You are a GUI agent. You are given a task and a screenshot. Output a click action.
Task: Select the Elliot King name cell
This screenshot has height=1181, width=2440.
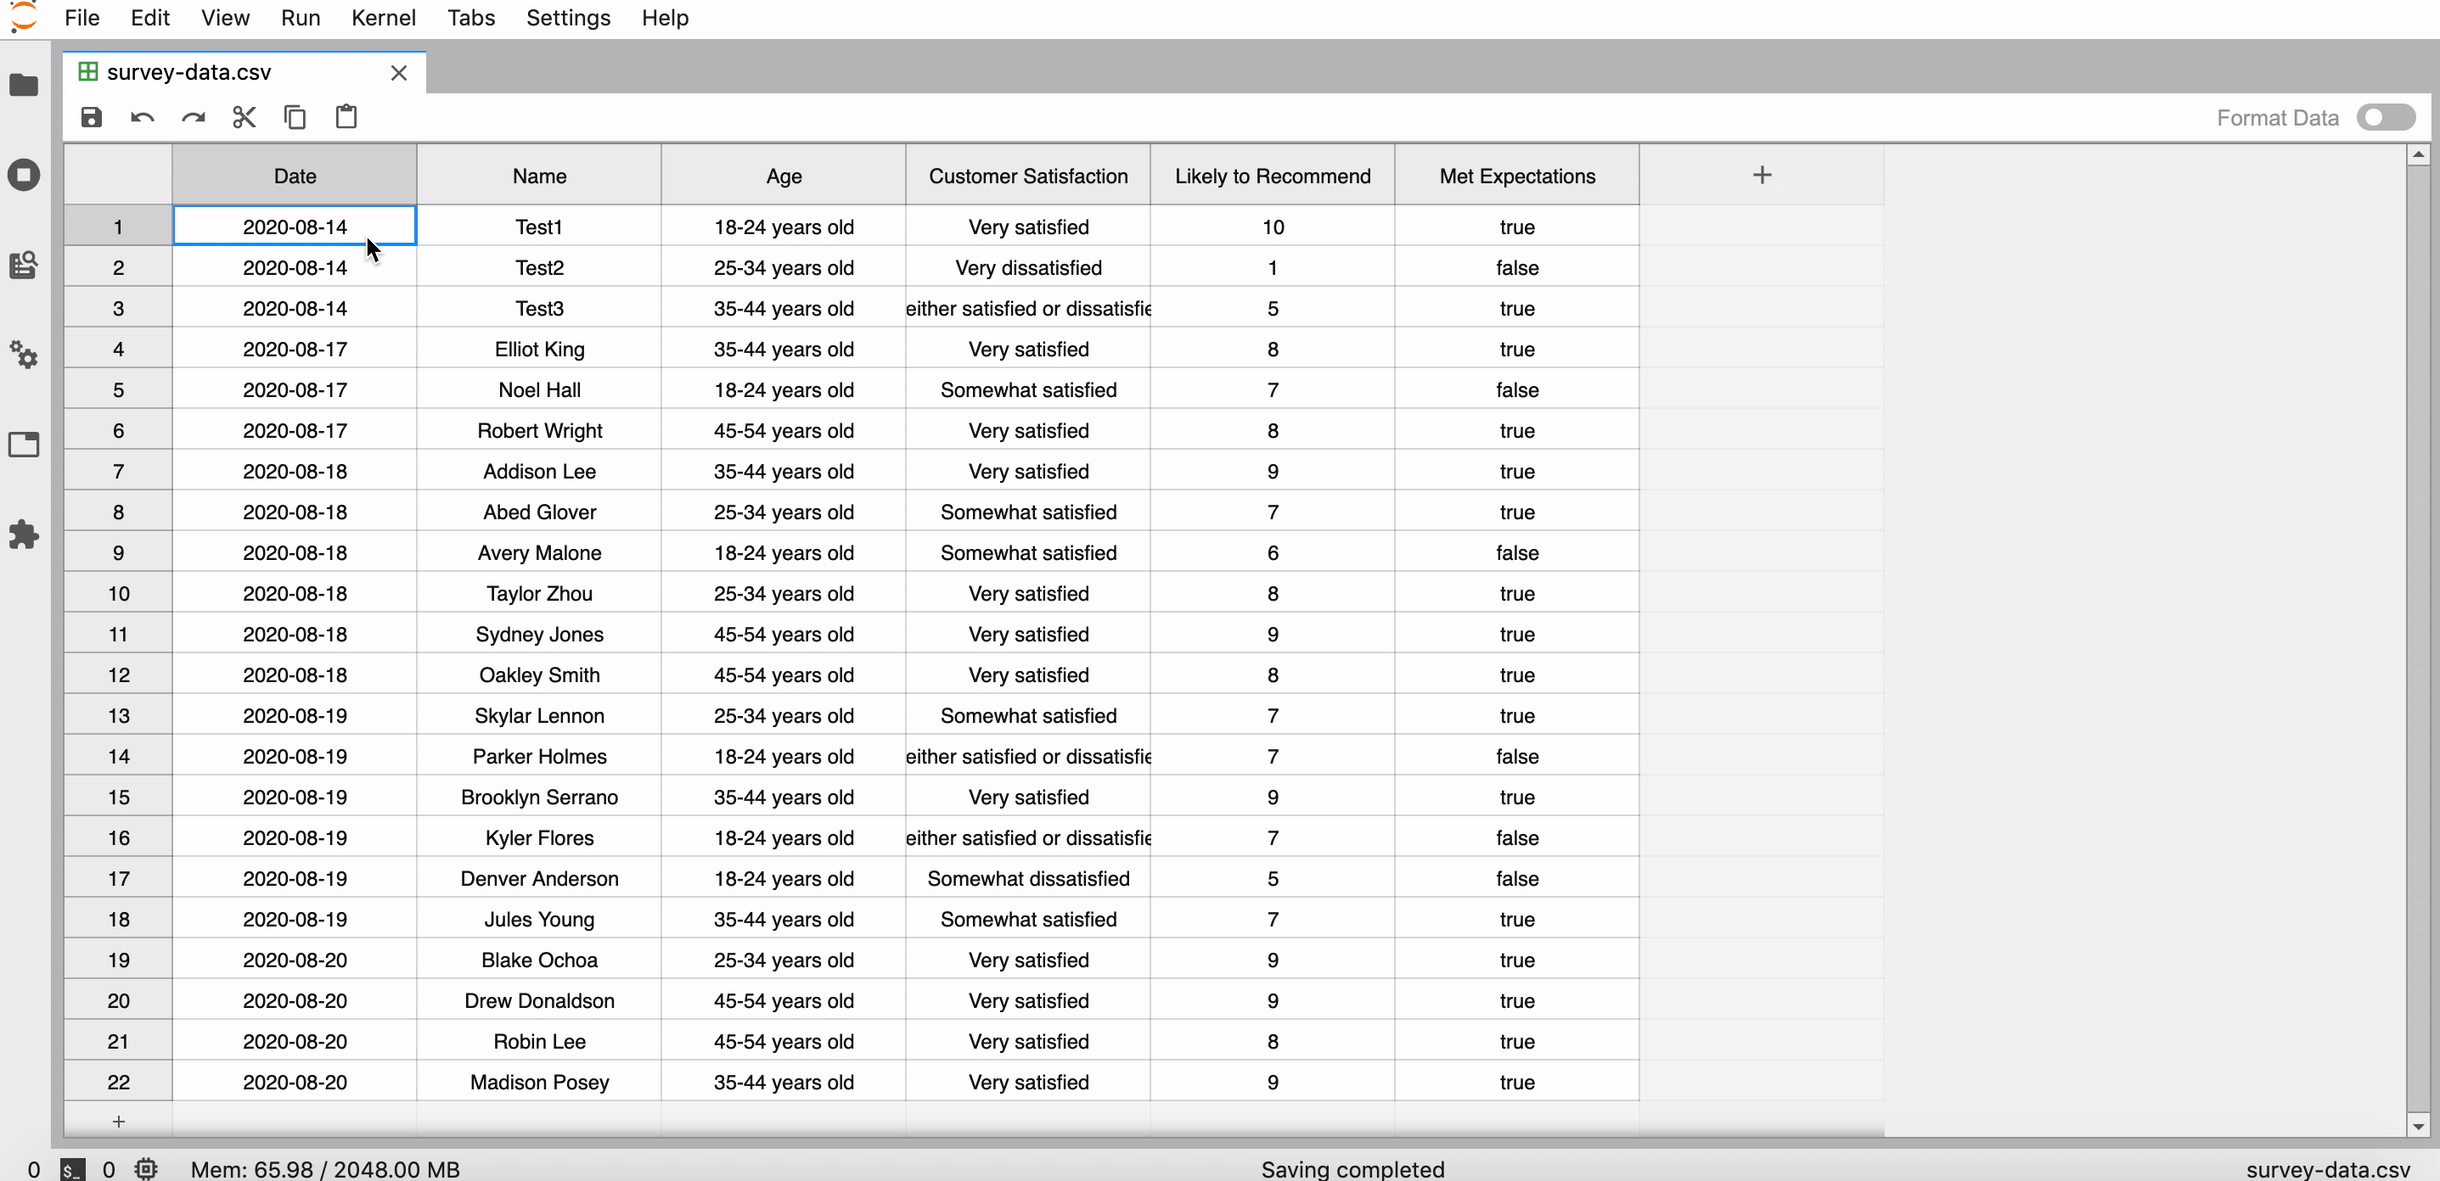(539, 349)
